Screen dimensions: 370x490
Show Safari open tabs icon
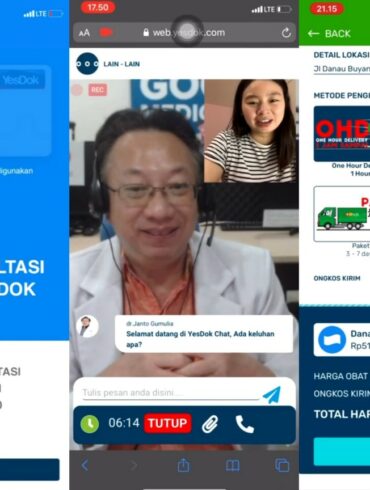282,465
